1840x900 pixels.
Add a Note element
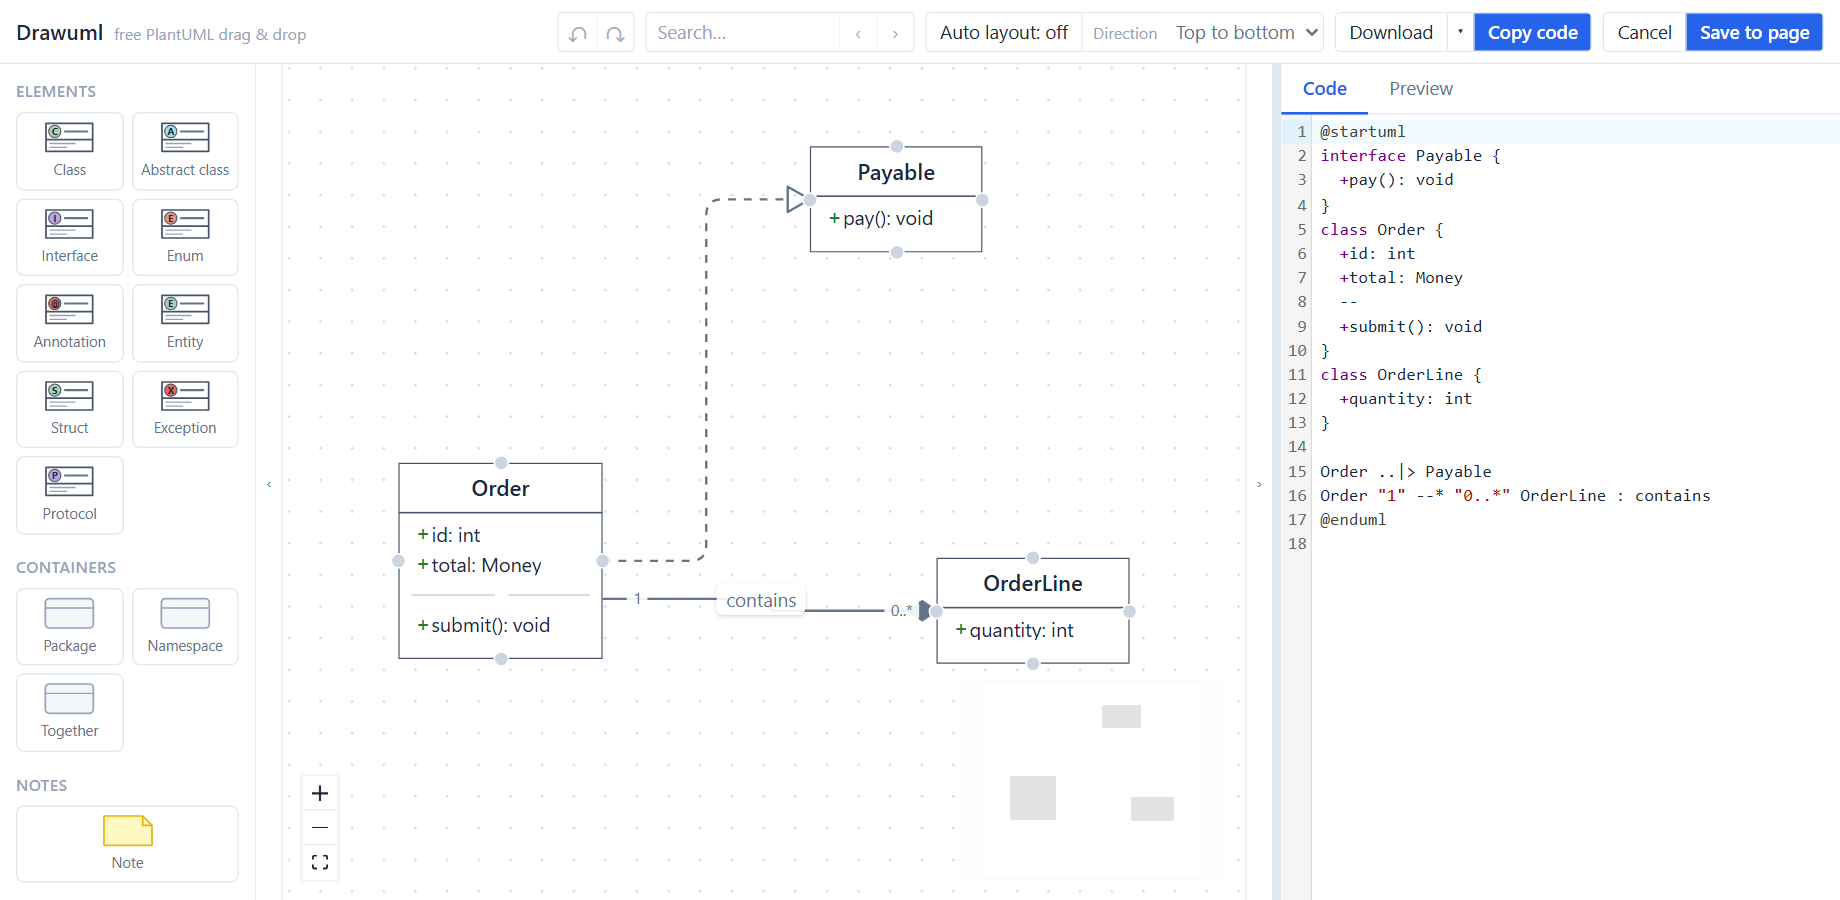tap(127, 844)
